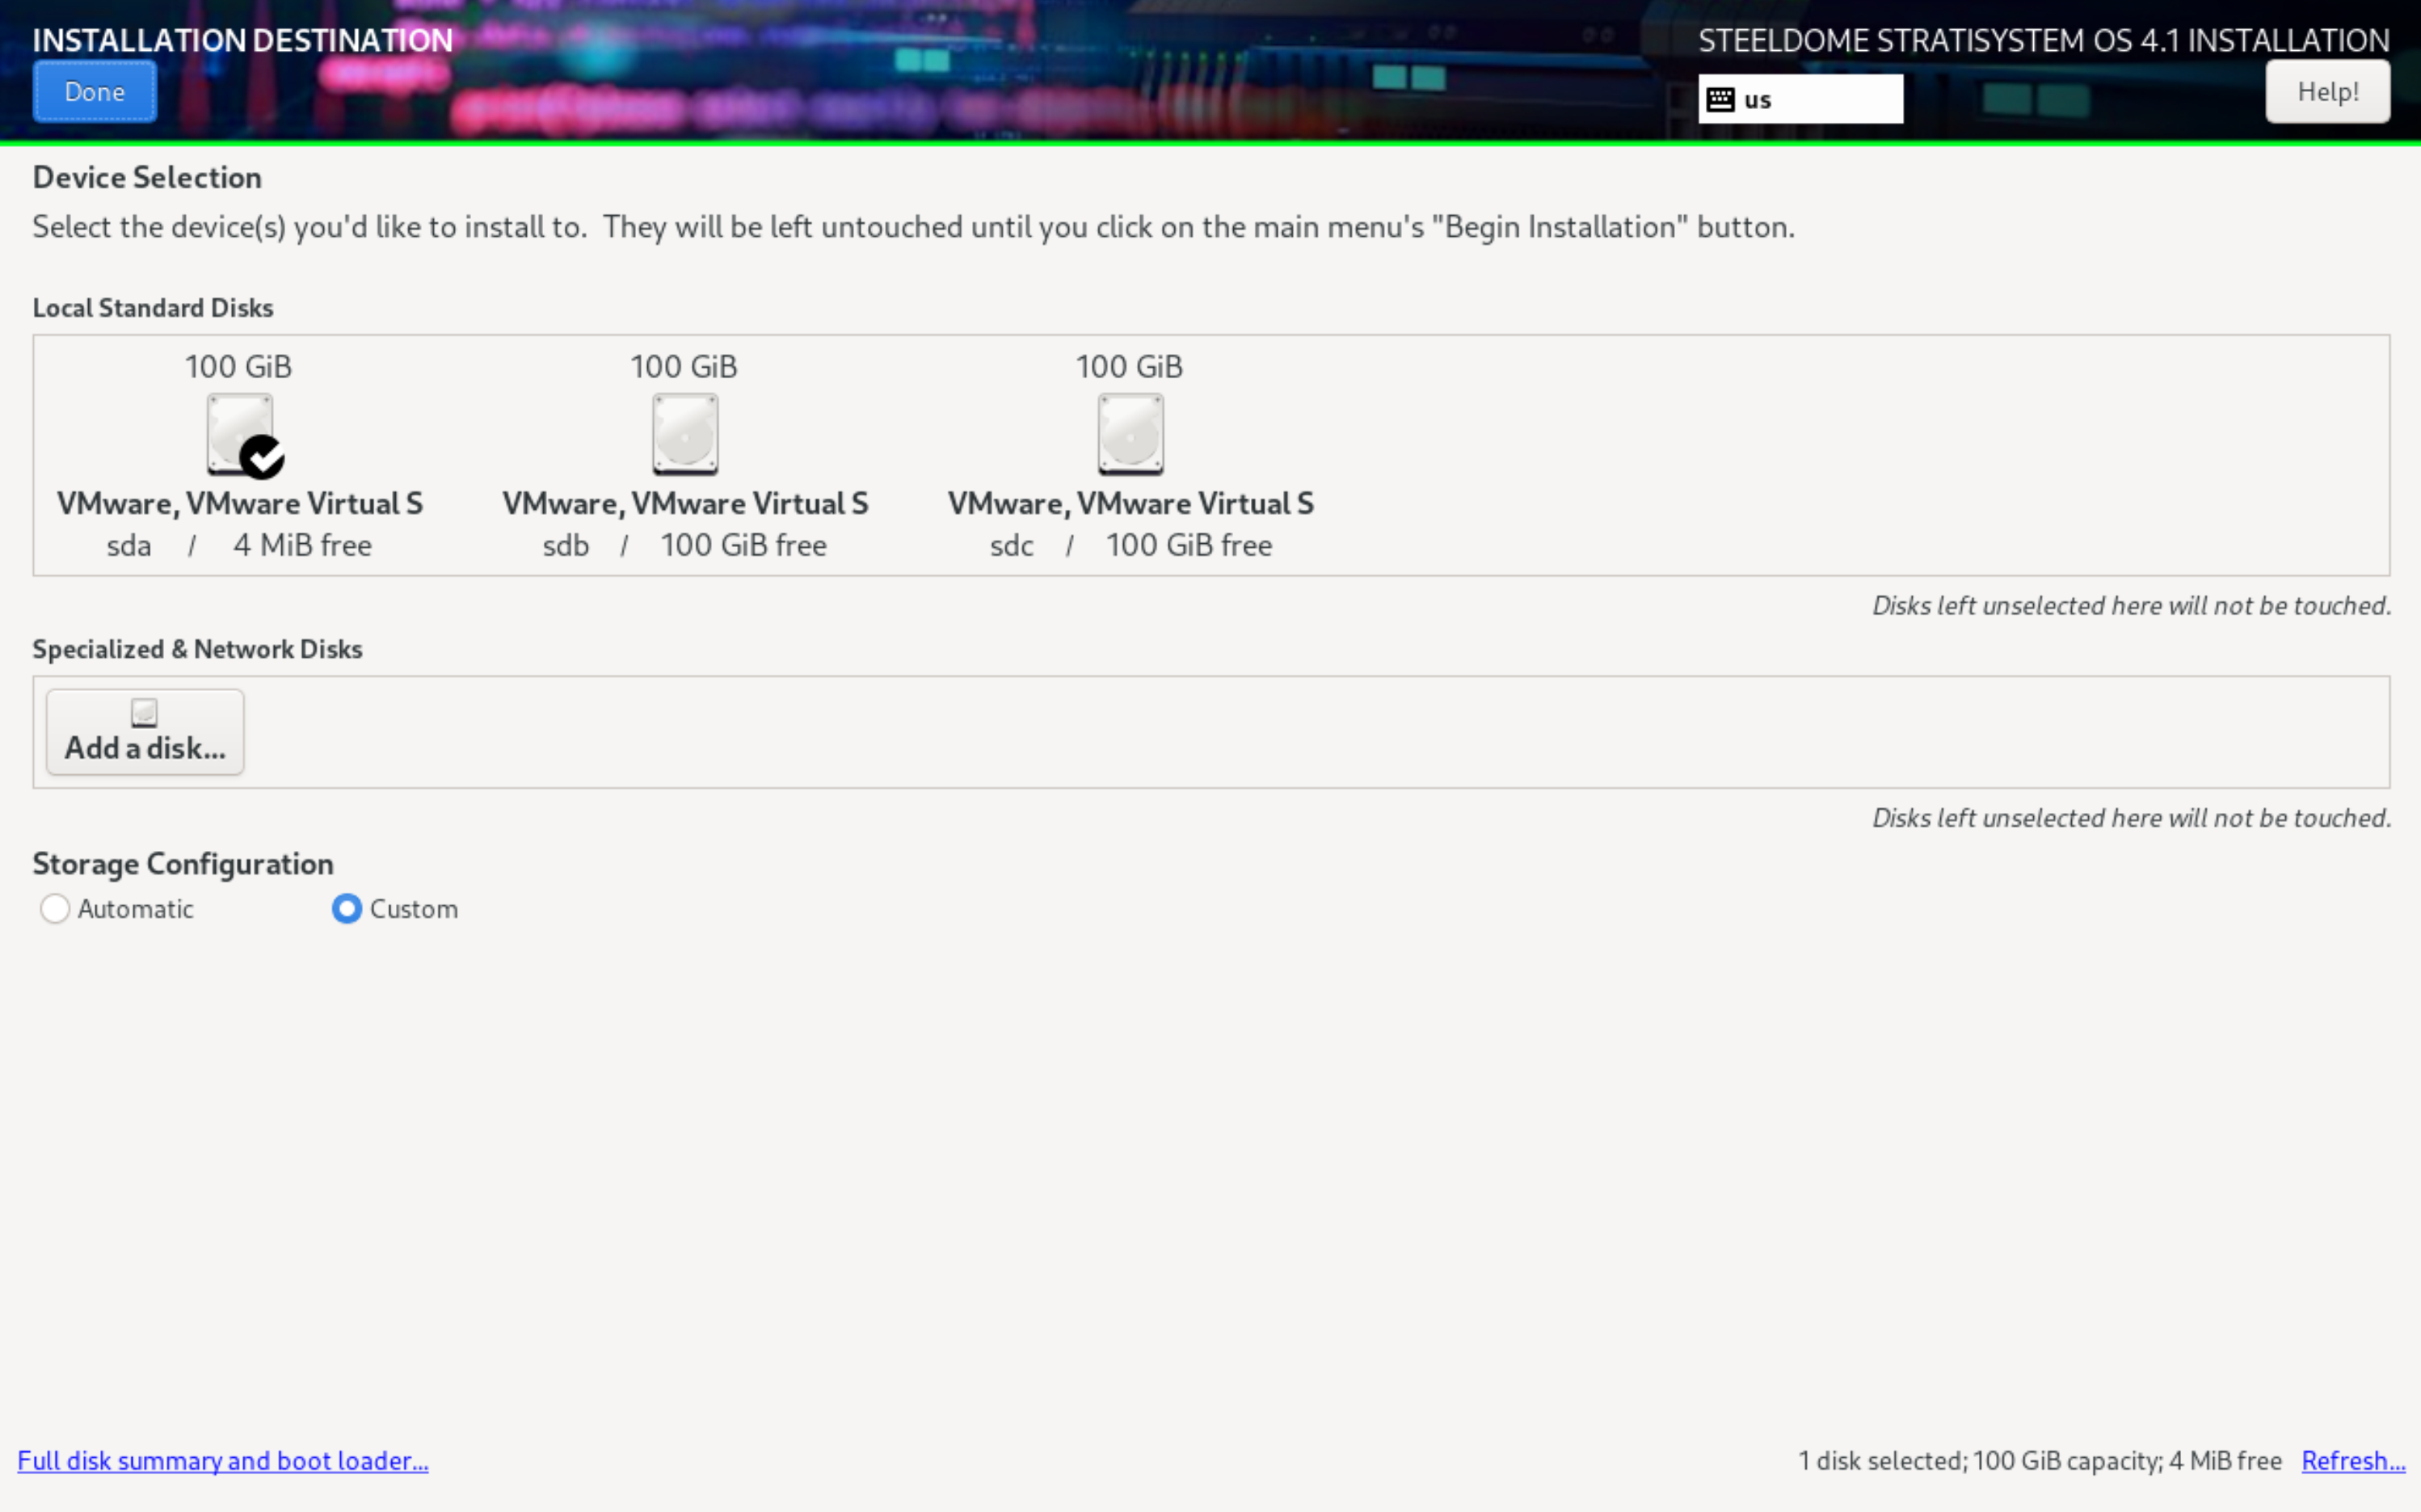Click the Refresh... link

point(2352,1460)
